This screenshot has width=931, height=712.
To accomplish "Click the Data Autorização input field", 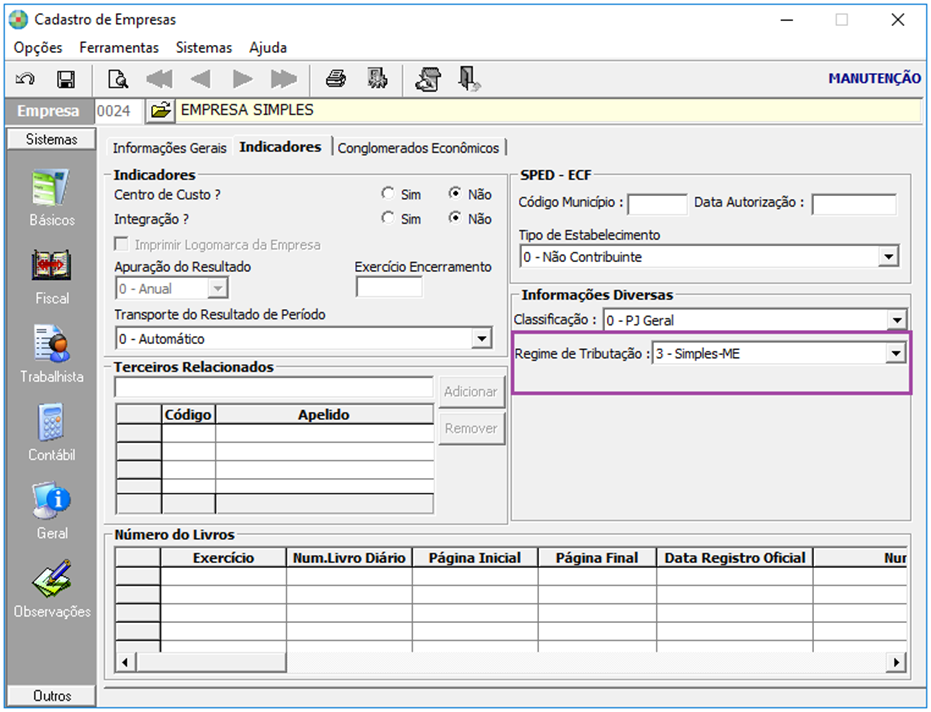I will click(854, 204).
